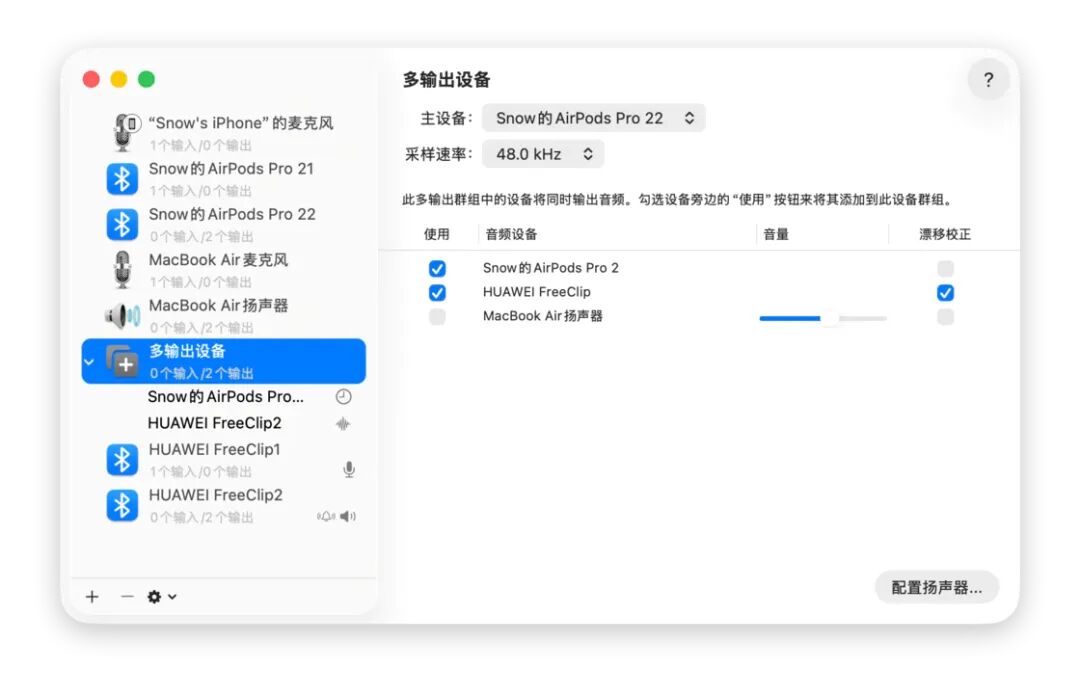Screen dimensions: 1080x696
Task: Click speaker output indicator on HUAWEI FreeClip2
Action: 348,516
